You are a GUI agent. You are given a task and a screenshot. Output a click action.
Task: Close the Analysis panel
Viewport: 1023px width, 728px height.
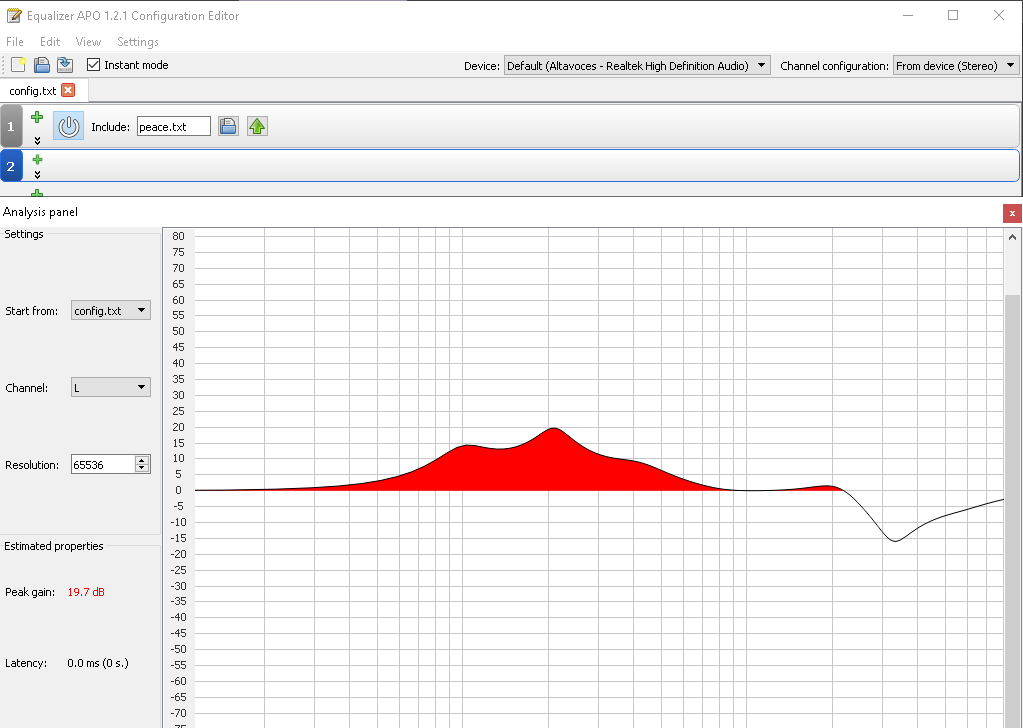pyautogui.click(x=1012, y=213)
